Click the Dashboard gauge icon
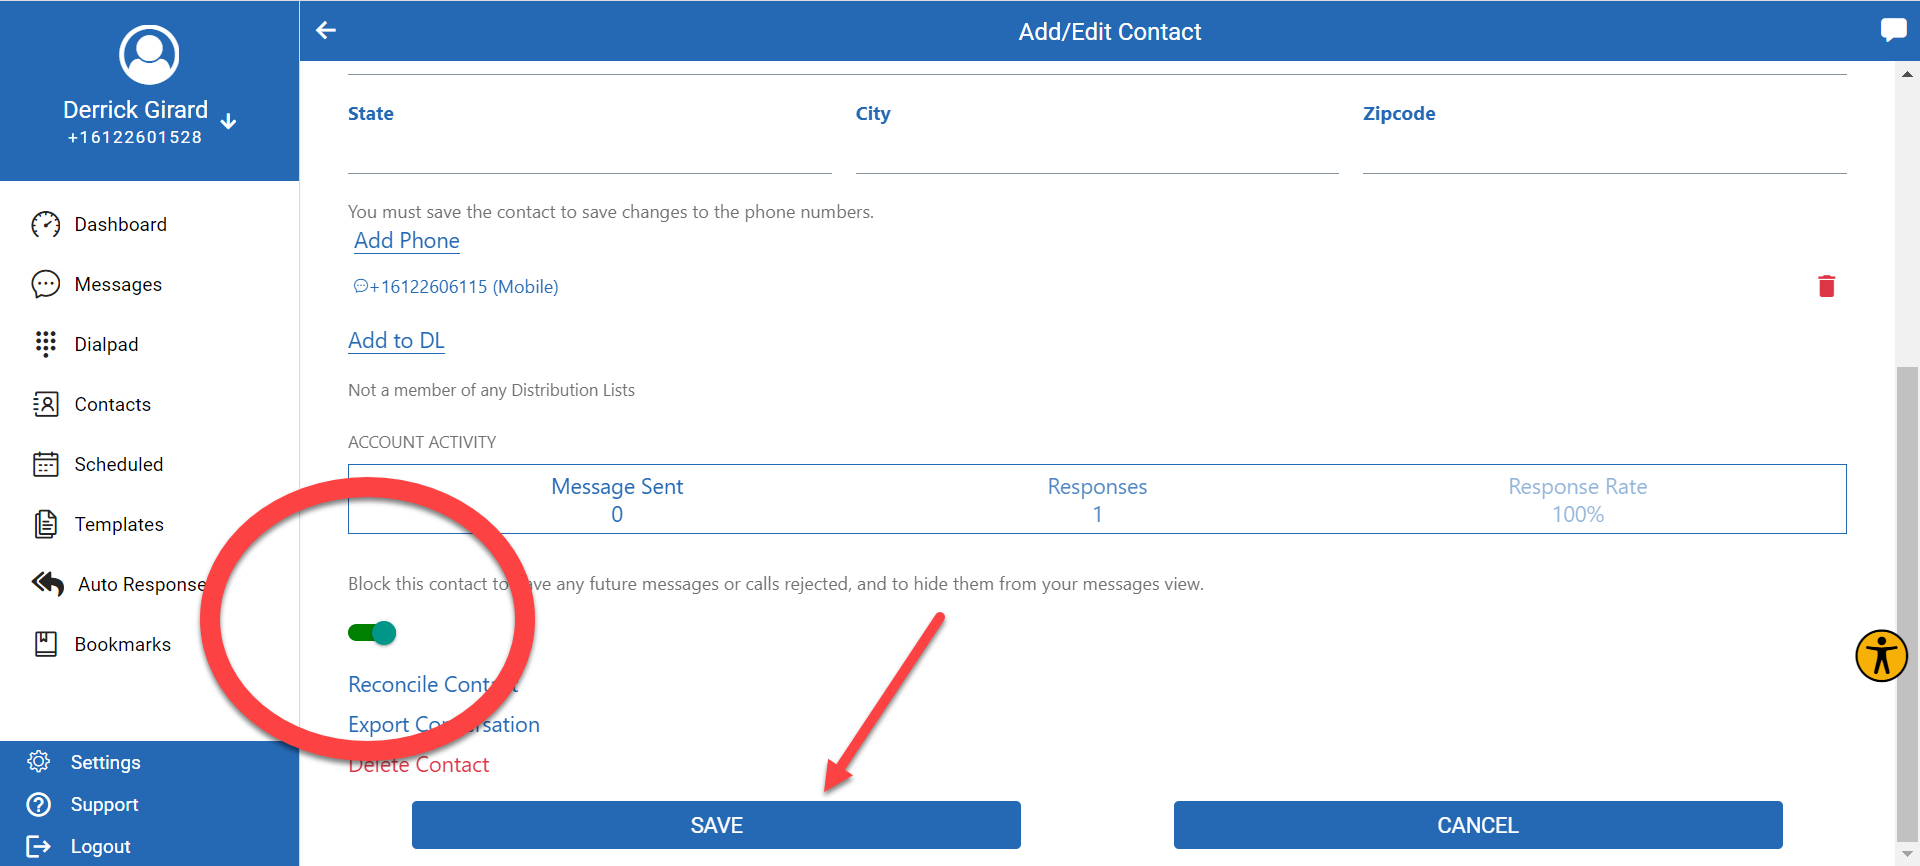The image size is (1920, 866). click(46, 225)
